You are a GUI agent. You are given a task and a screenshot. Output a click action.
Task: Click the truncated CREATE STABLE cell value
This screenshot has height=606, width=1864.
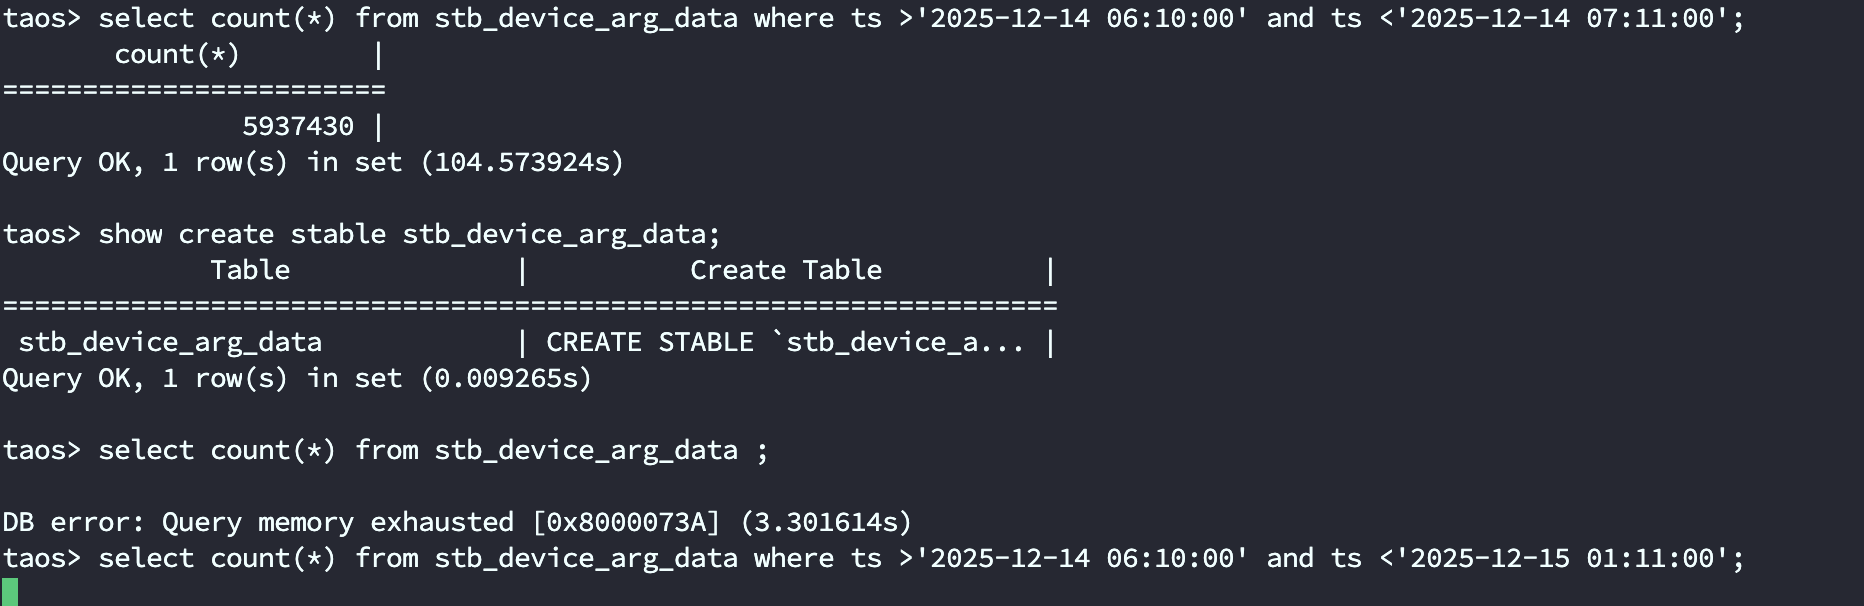[x=785, y=342]
